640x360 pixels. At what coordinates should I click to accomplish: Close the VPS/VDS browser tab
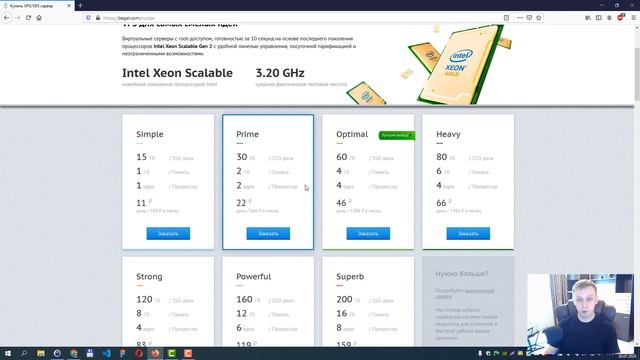tap(69, 6)
